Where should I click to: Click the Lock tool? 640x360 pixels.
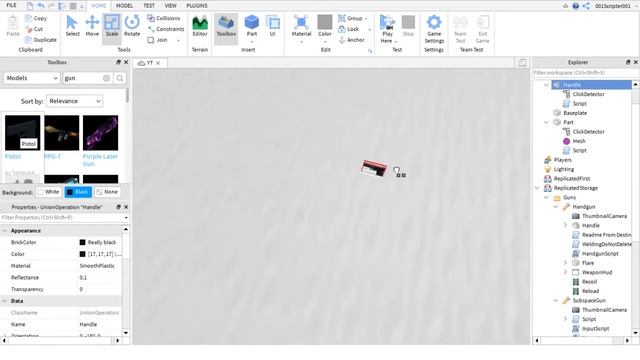(x=349, y=29)
